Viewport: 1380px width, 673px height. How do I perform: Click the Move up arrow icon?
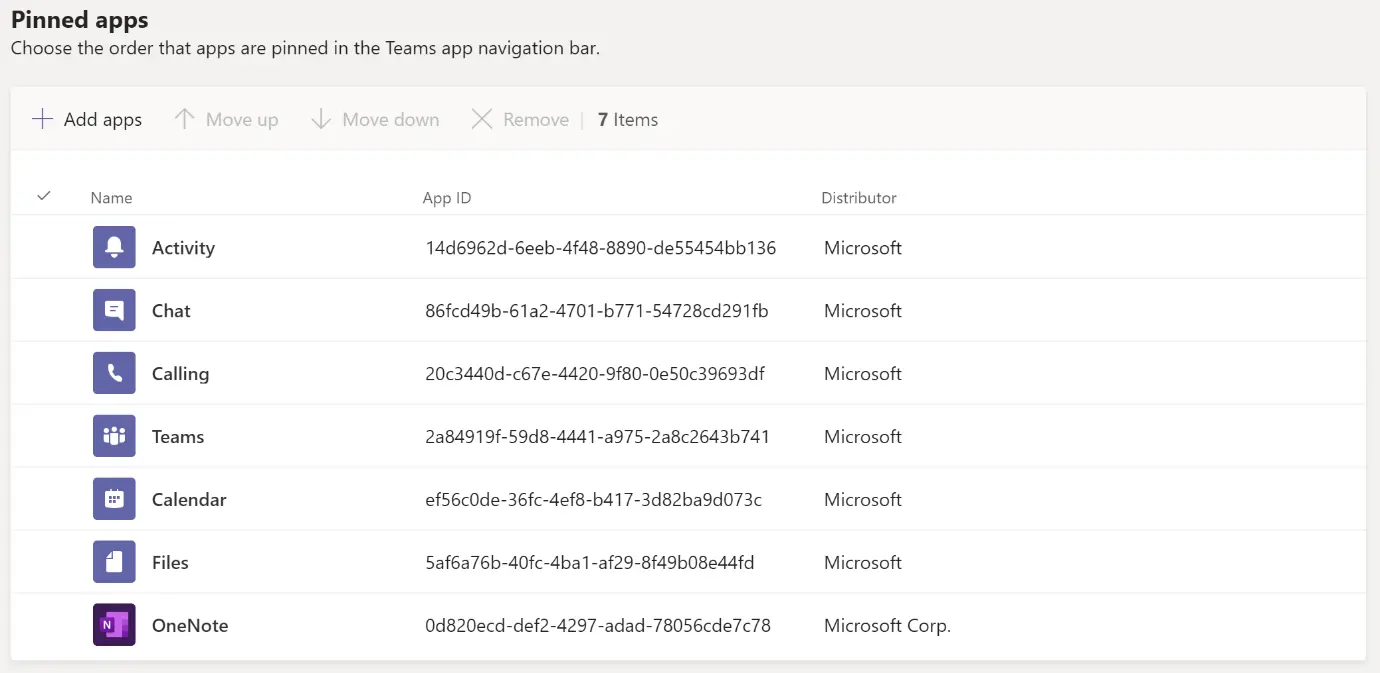184,119
